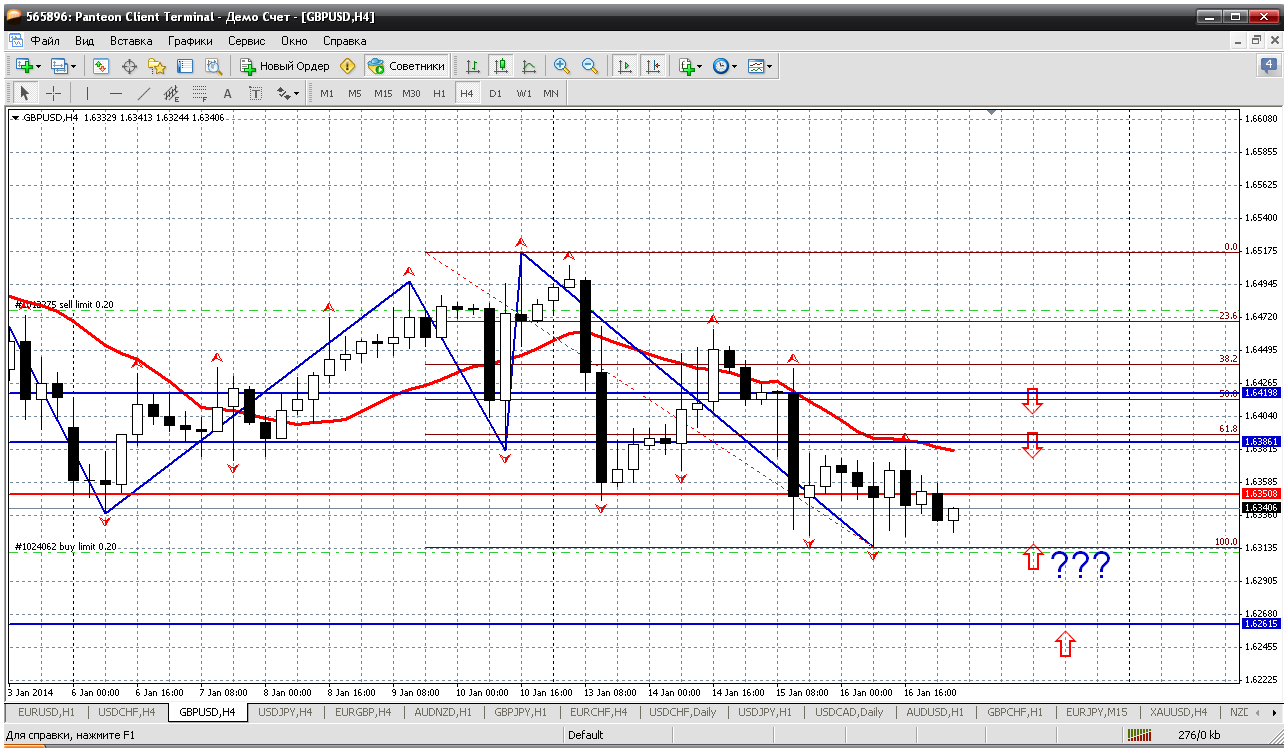The image size is (1288, 748).
Task: Open the Справка menu
Action: [x=344, y=41]
